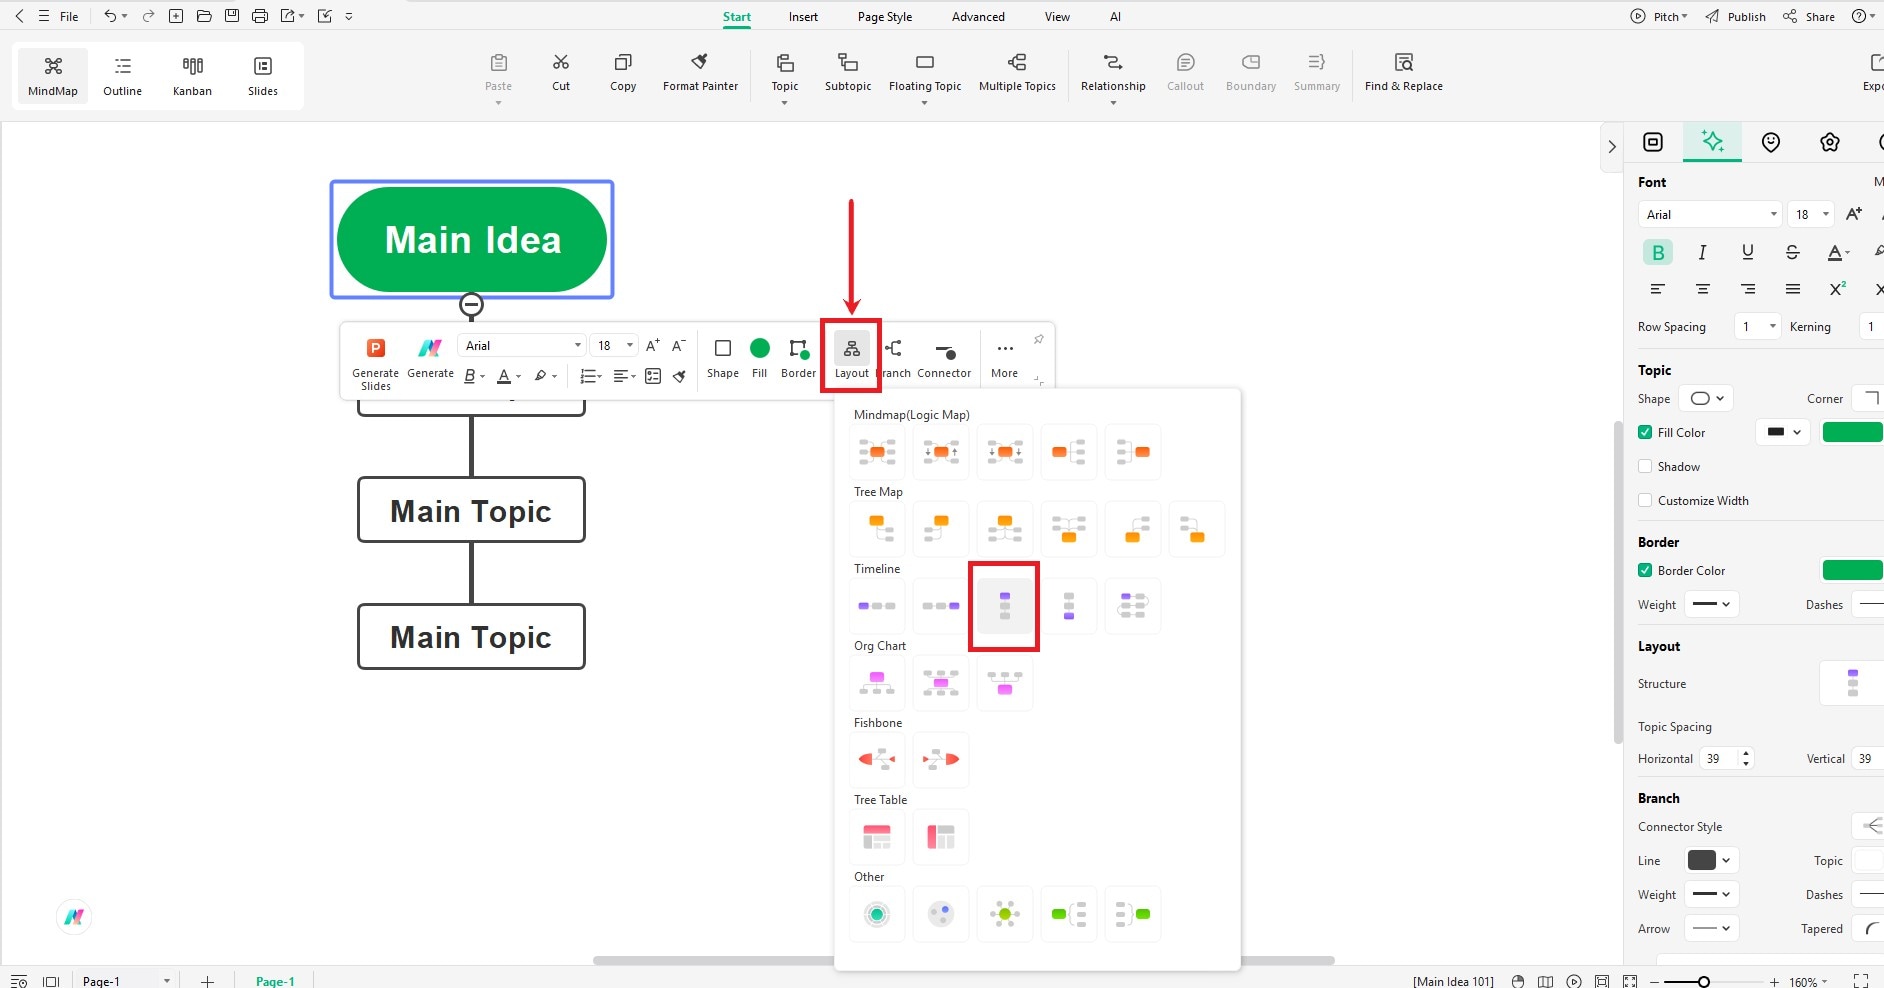The width and height of the screenshot is (1884, 988).
Task: Open Row Spacing dropdown
Action: [x=1758, y=327]
